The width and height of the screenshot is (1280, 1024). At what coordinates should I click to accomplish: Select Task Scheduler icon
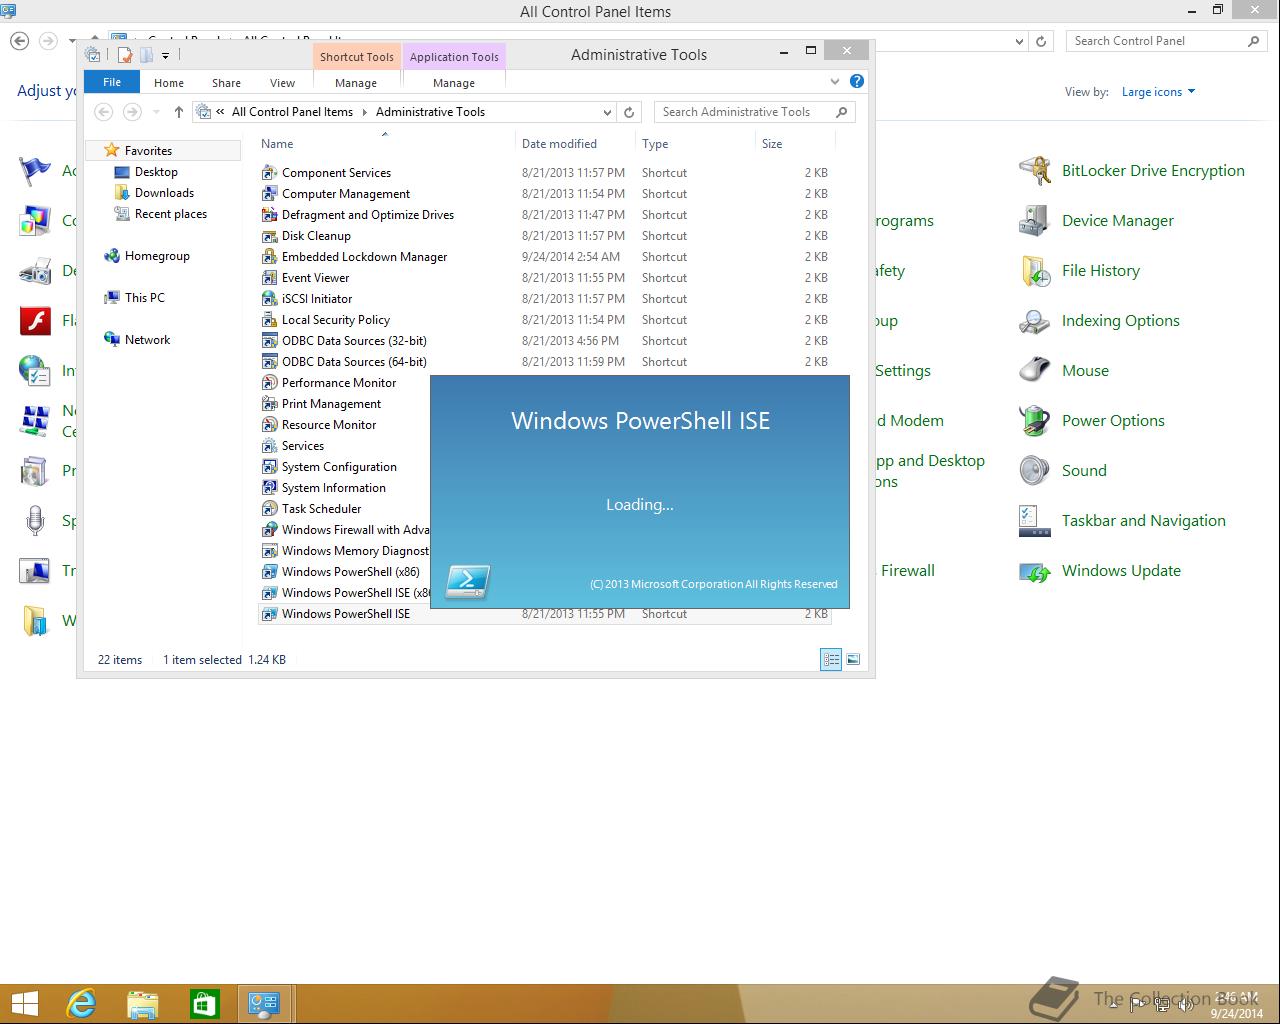pos(269,509)
